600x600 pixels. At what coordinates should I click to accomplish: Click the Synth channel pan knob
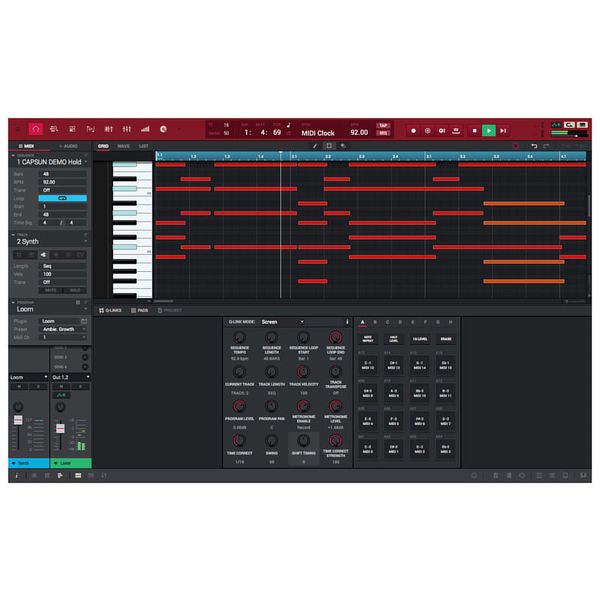[x=18, y=407]
